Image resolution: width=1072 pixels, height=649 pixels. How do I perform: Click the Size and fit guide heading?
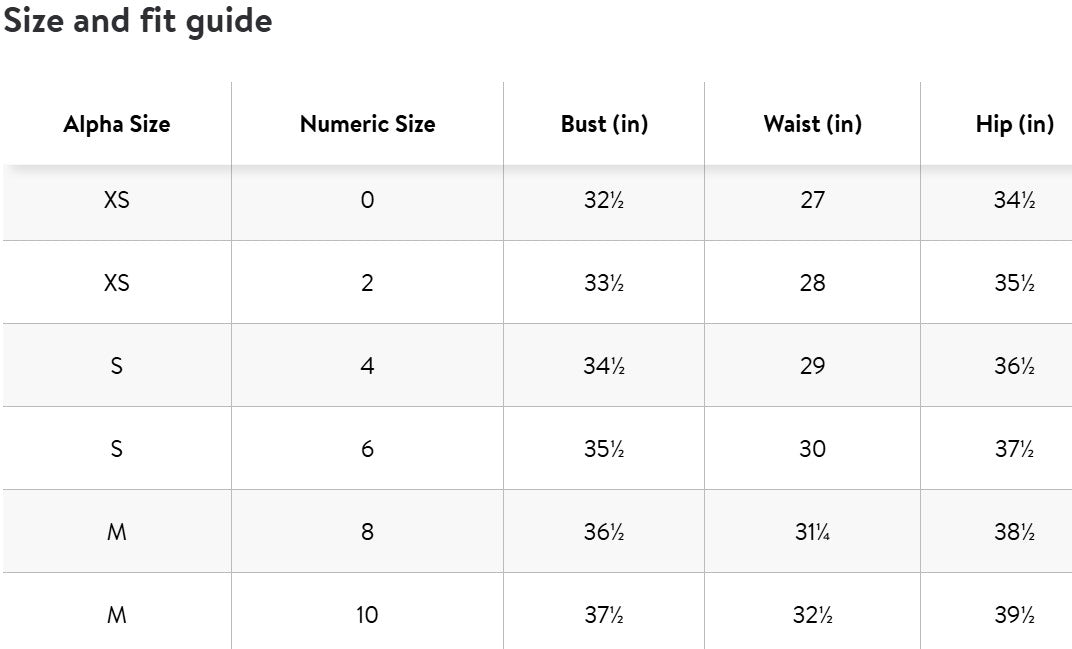coord(138,21)
